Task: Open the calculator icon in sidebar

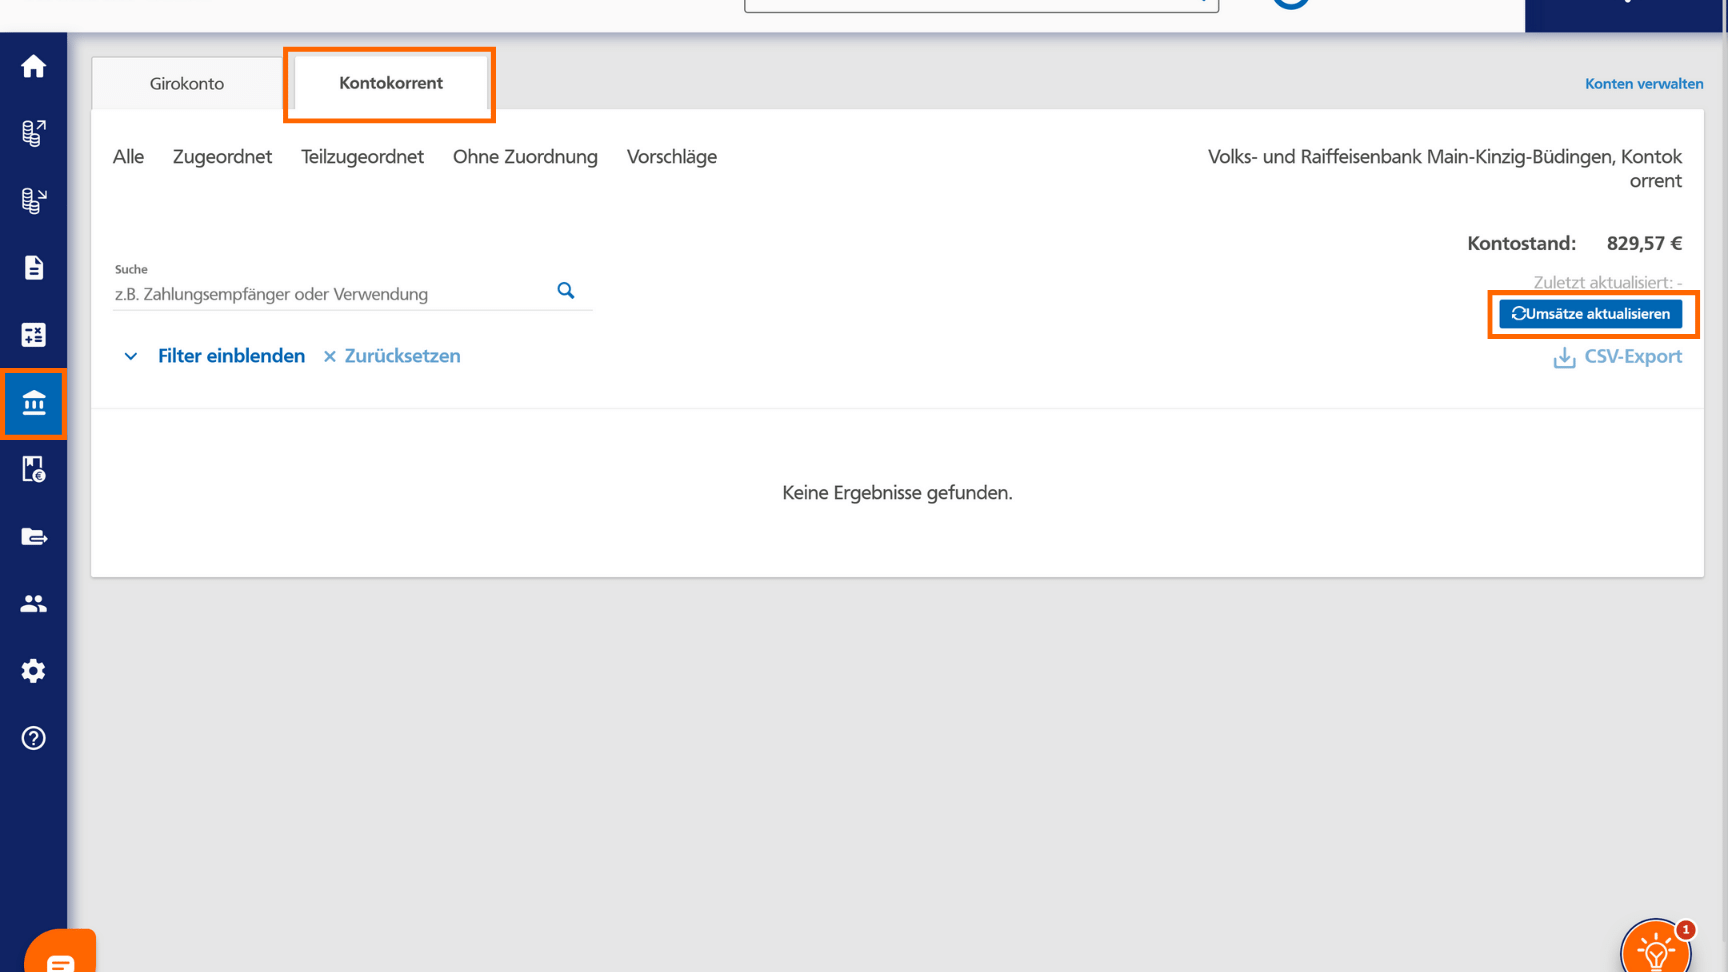Action: click(x=33, y=335)
